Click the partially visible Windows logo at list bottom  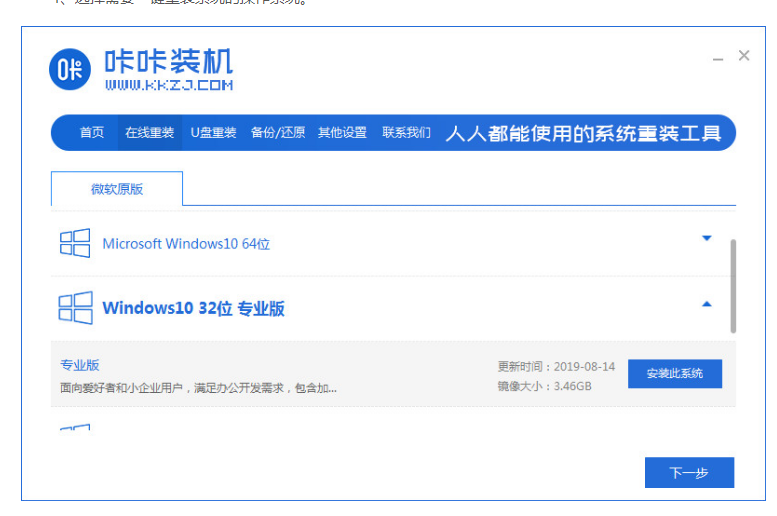(75, 428)
